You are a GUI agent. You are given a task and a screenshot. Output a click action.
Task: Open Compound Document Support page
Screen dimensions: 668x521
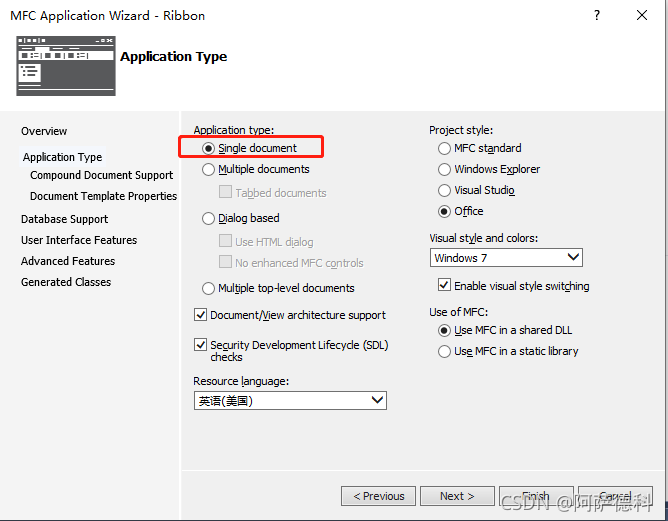(101, 176)
